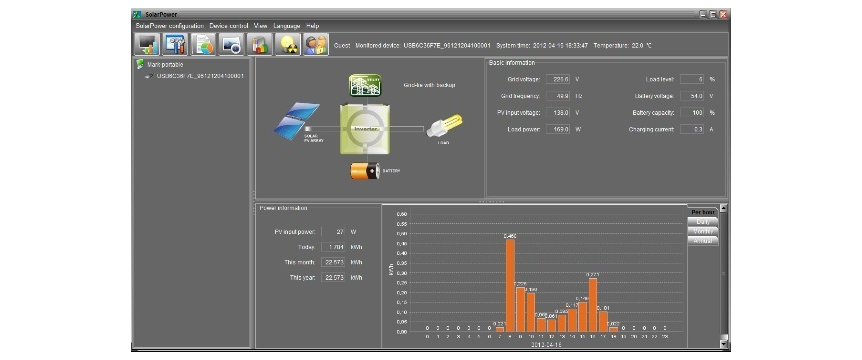The image size is (862, 360).
Task: Click the lamp load icon
Action: [444, 126]
